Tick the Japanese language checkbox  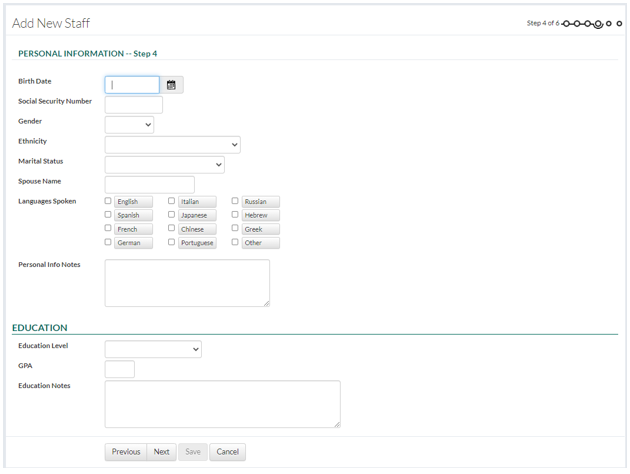point(171,215)
